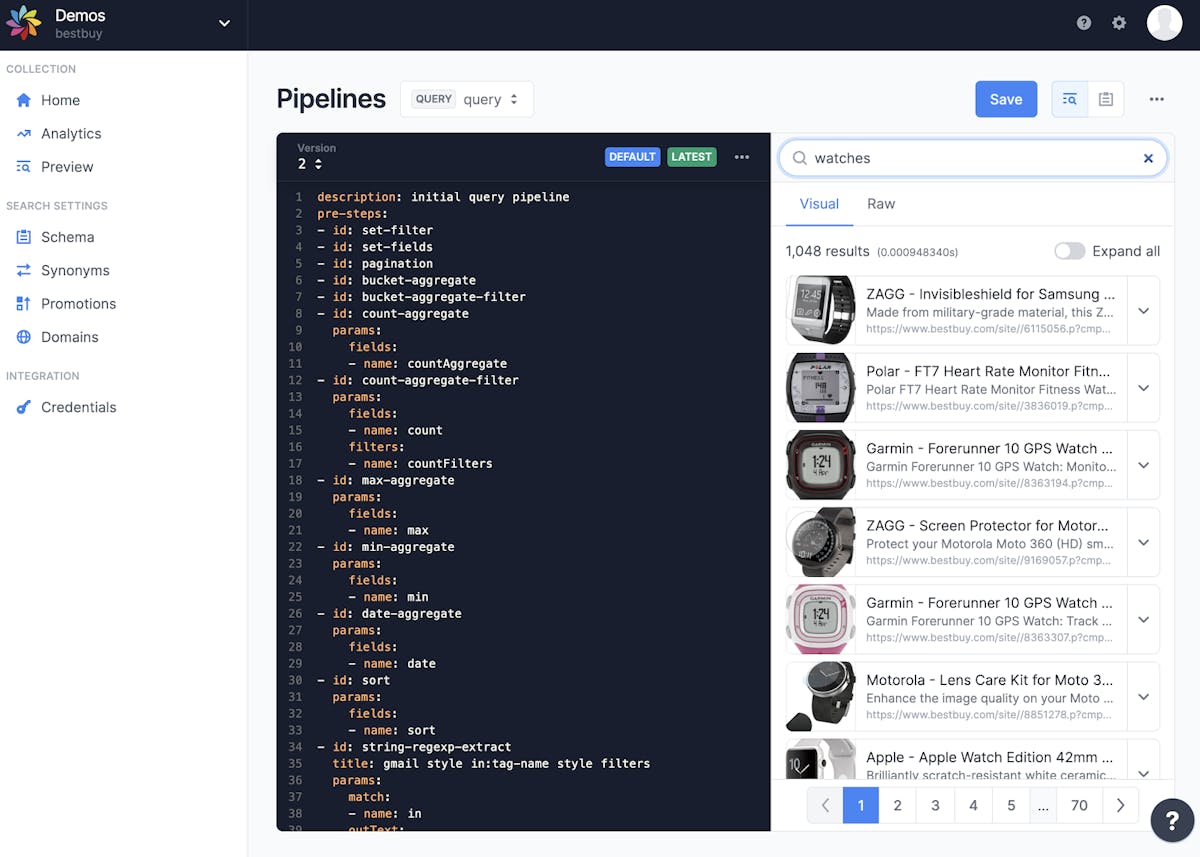The height and width of the screenshot is (857, 1200).
Task: Clear the watches search with X icon
Action: click(x=1148, y=158)
